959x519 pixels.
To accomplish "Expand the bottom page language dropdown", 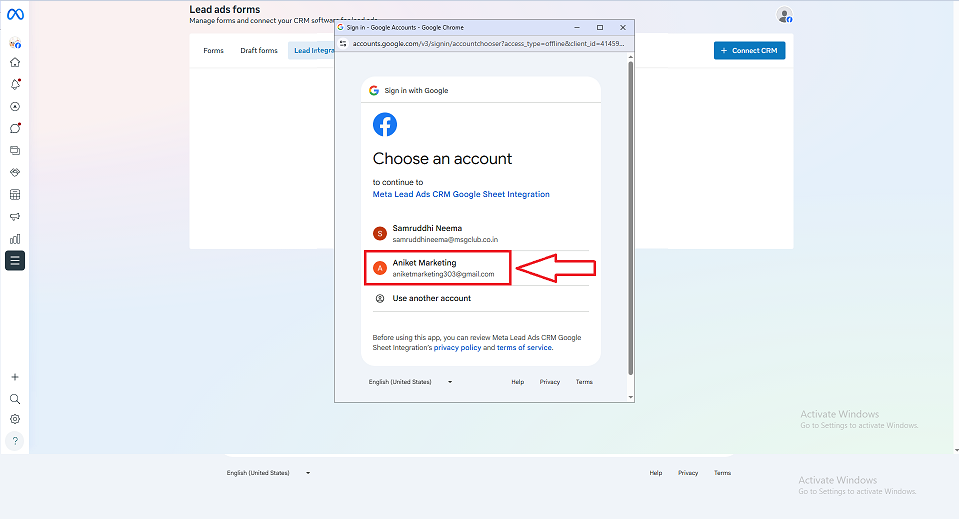I will pyautogui.click(x=268, y=473).
